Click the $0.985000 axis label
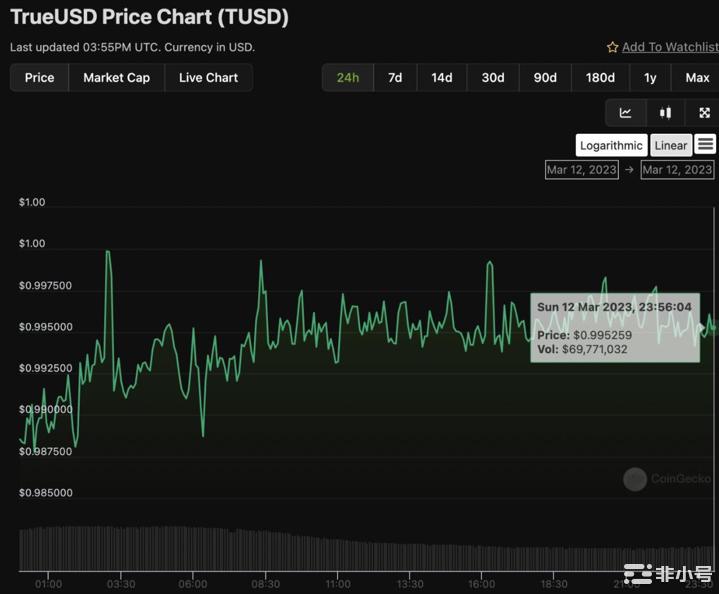 pyautogui.click(x=45, y=493)
